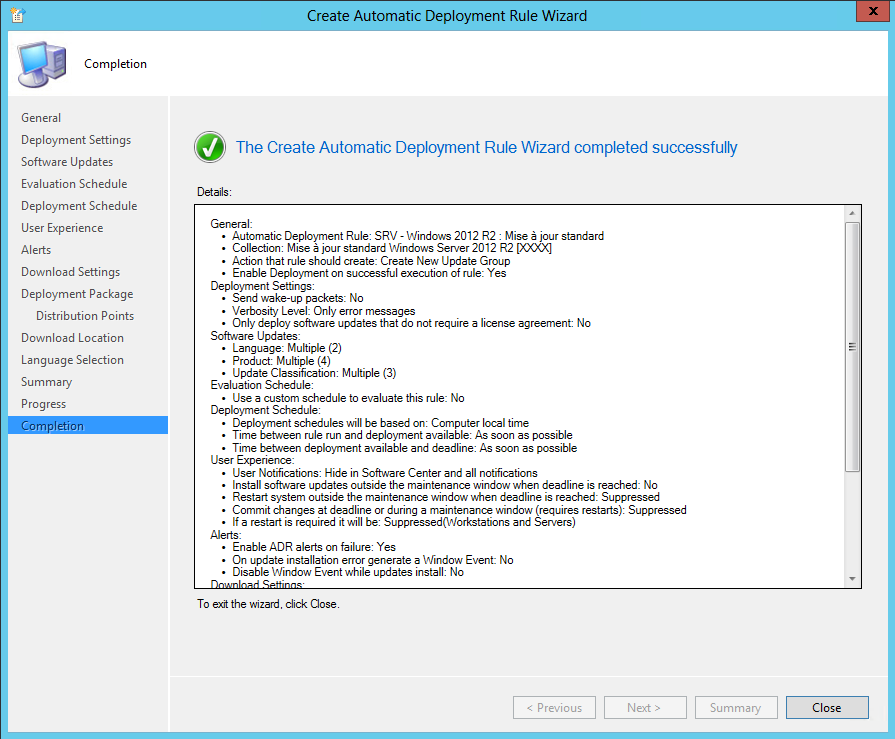Click the details scrollbar down arrow
Image resolution: width=895 pixels, height=739 pixels.
pos(852,579)
